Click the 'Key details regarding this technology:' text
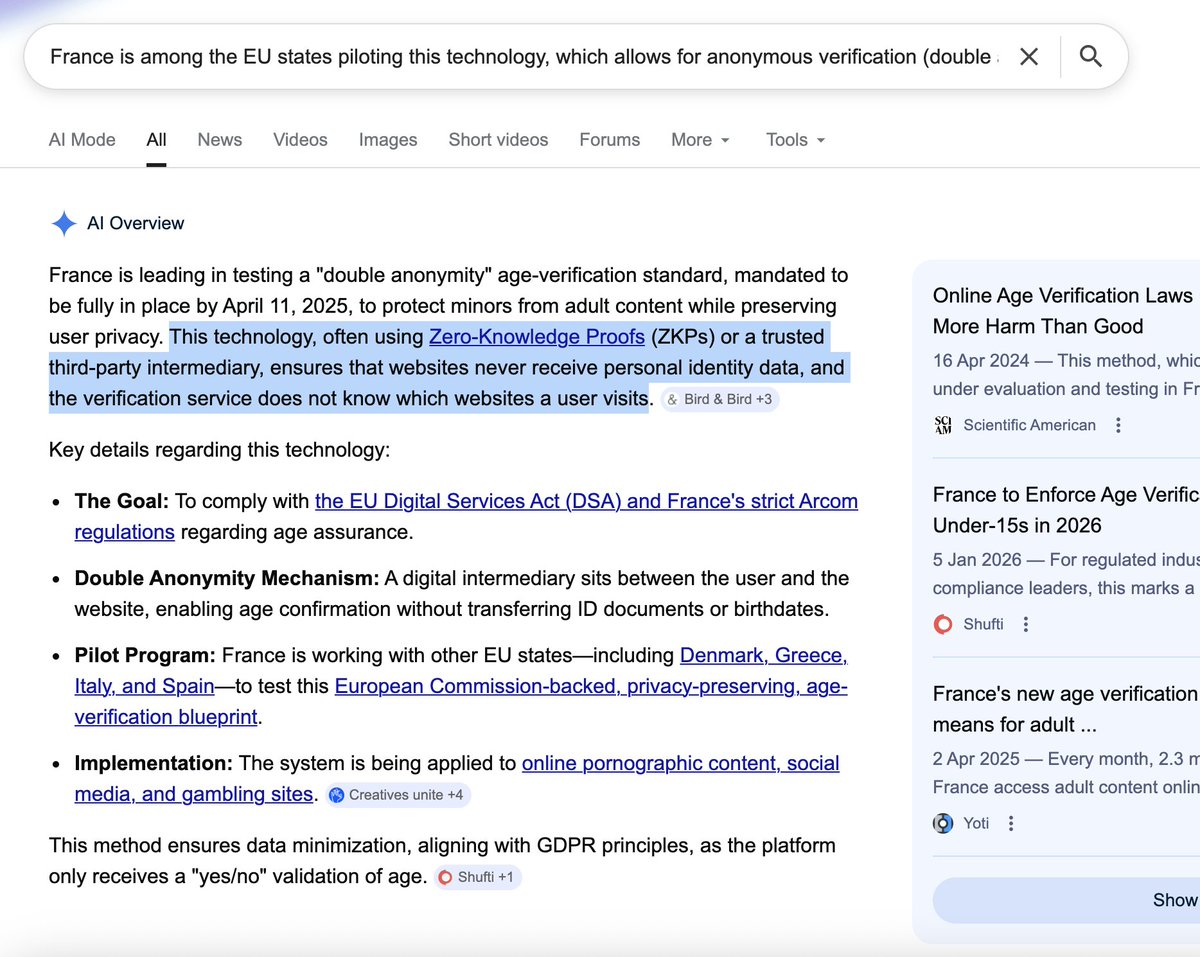 (219, 450)
